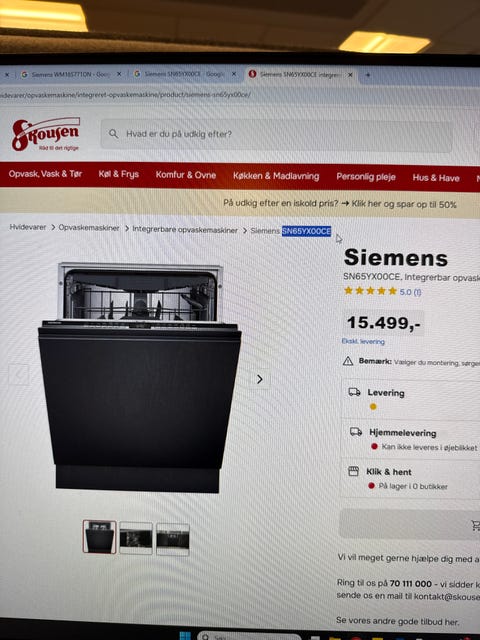Screen dimensions: 480x640
Task: Close the Siemens WM16S771DN Google tab
Action: click(119, 74)
